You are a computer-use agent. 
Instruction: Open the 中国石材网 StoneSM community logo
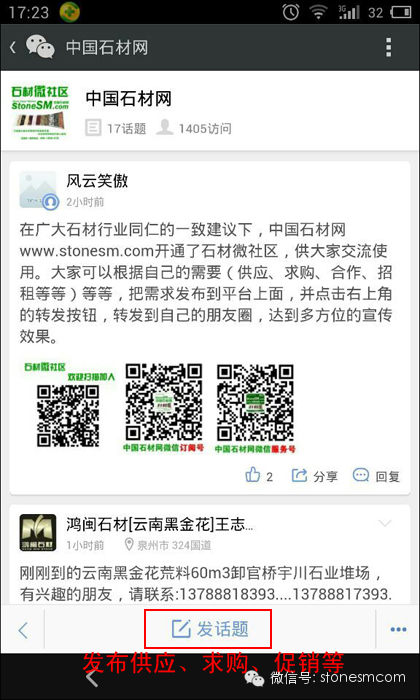pyautogui.click(x=40, y=113)
